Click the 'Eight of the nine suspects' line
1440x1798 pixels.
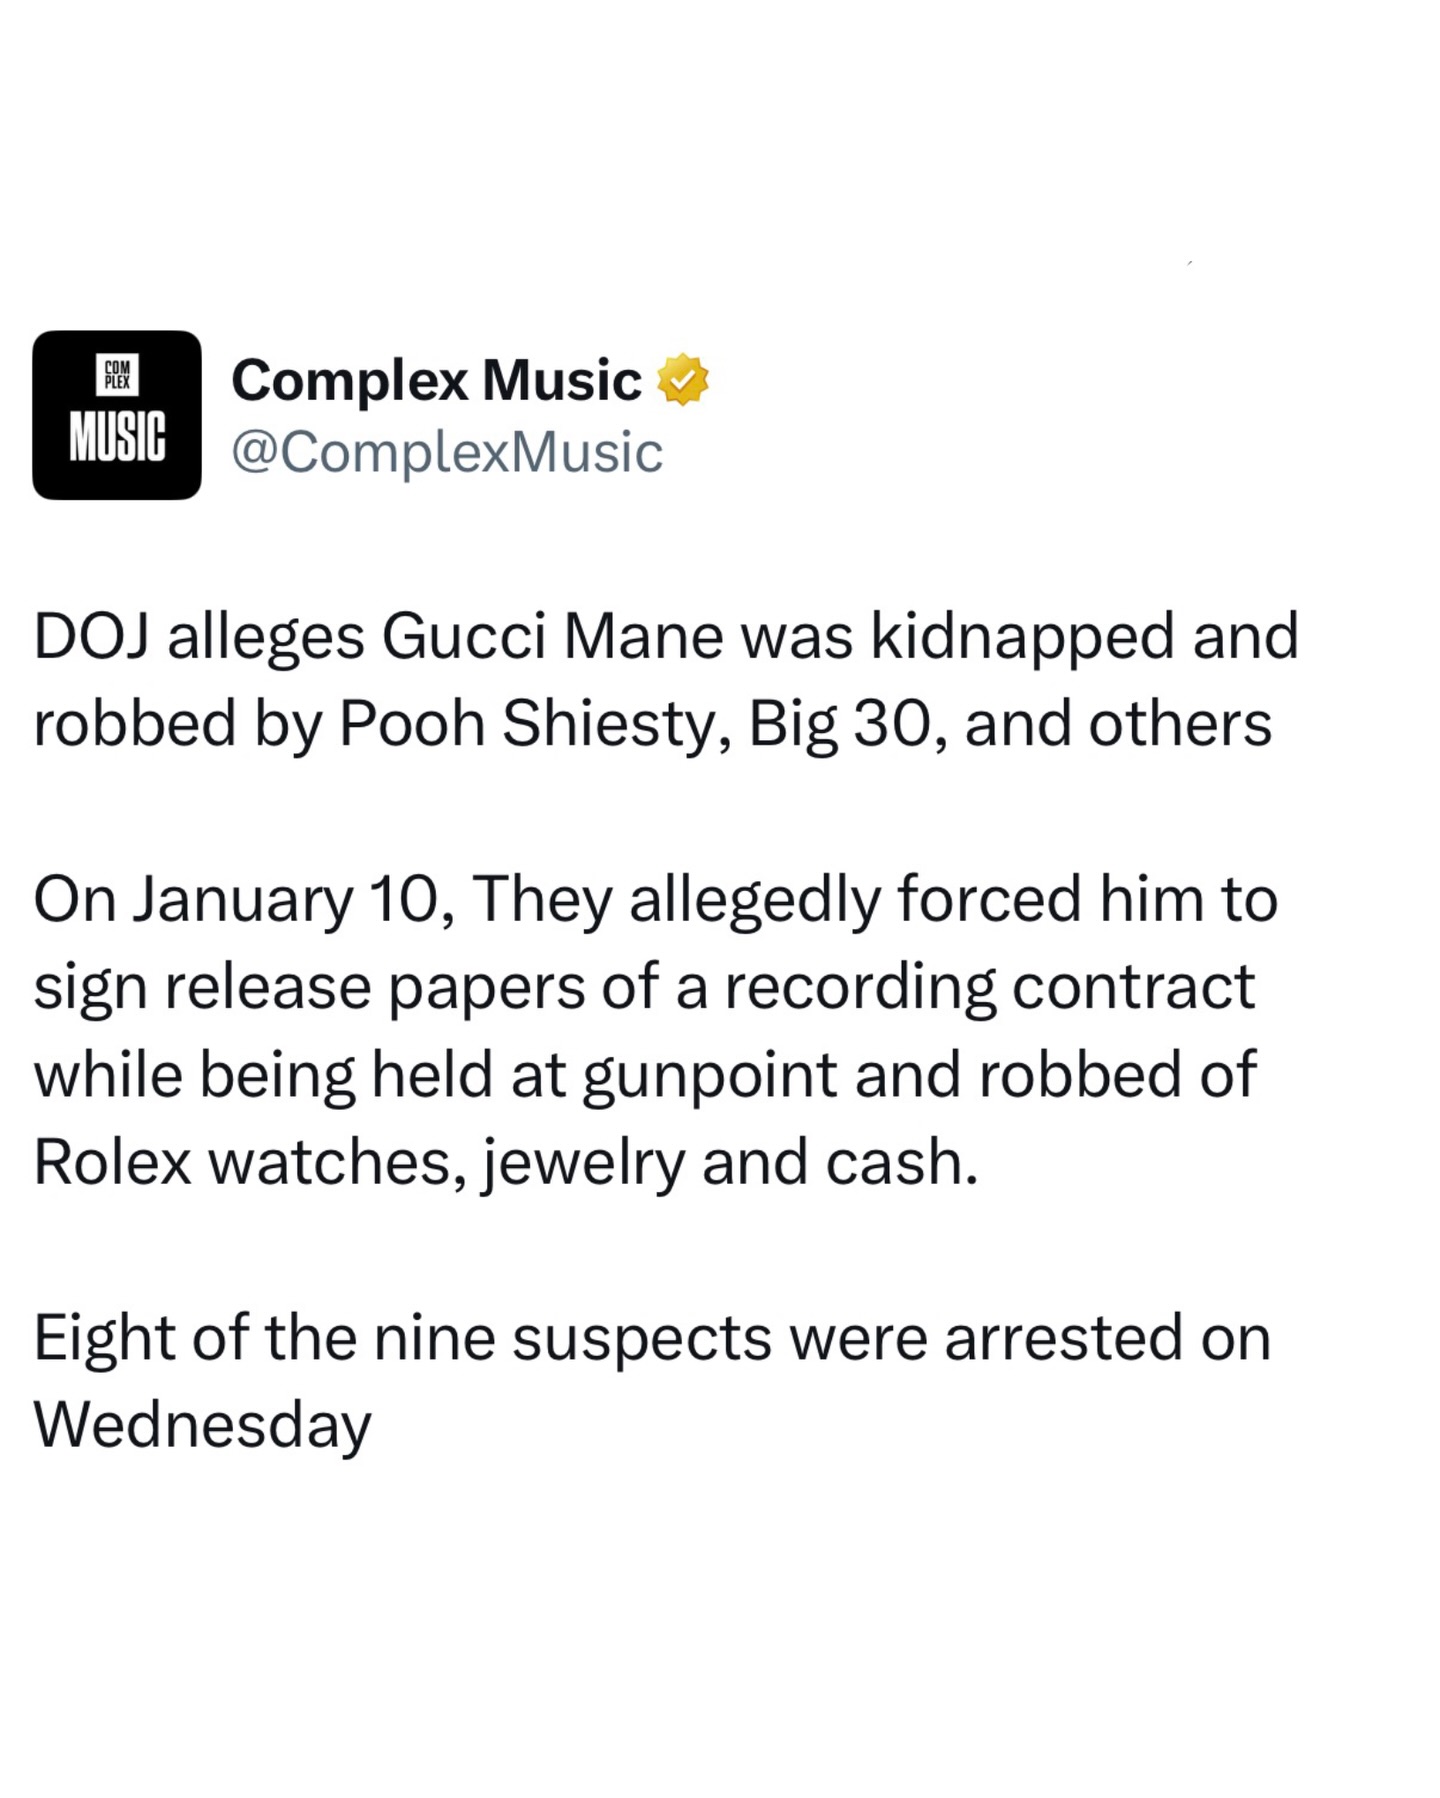pyautogui.click(x=651, y=1338)
